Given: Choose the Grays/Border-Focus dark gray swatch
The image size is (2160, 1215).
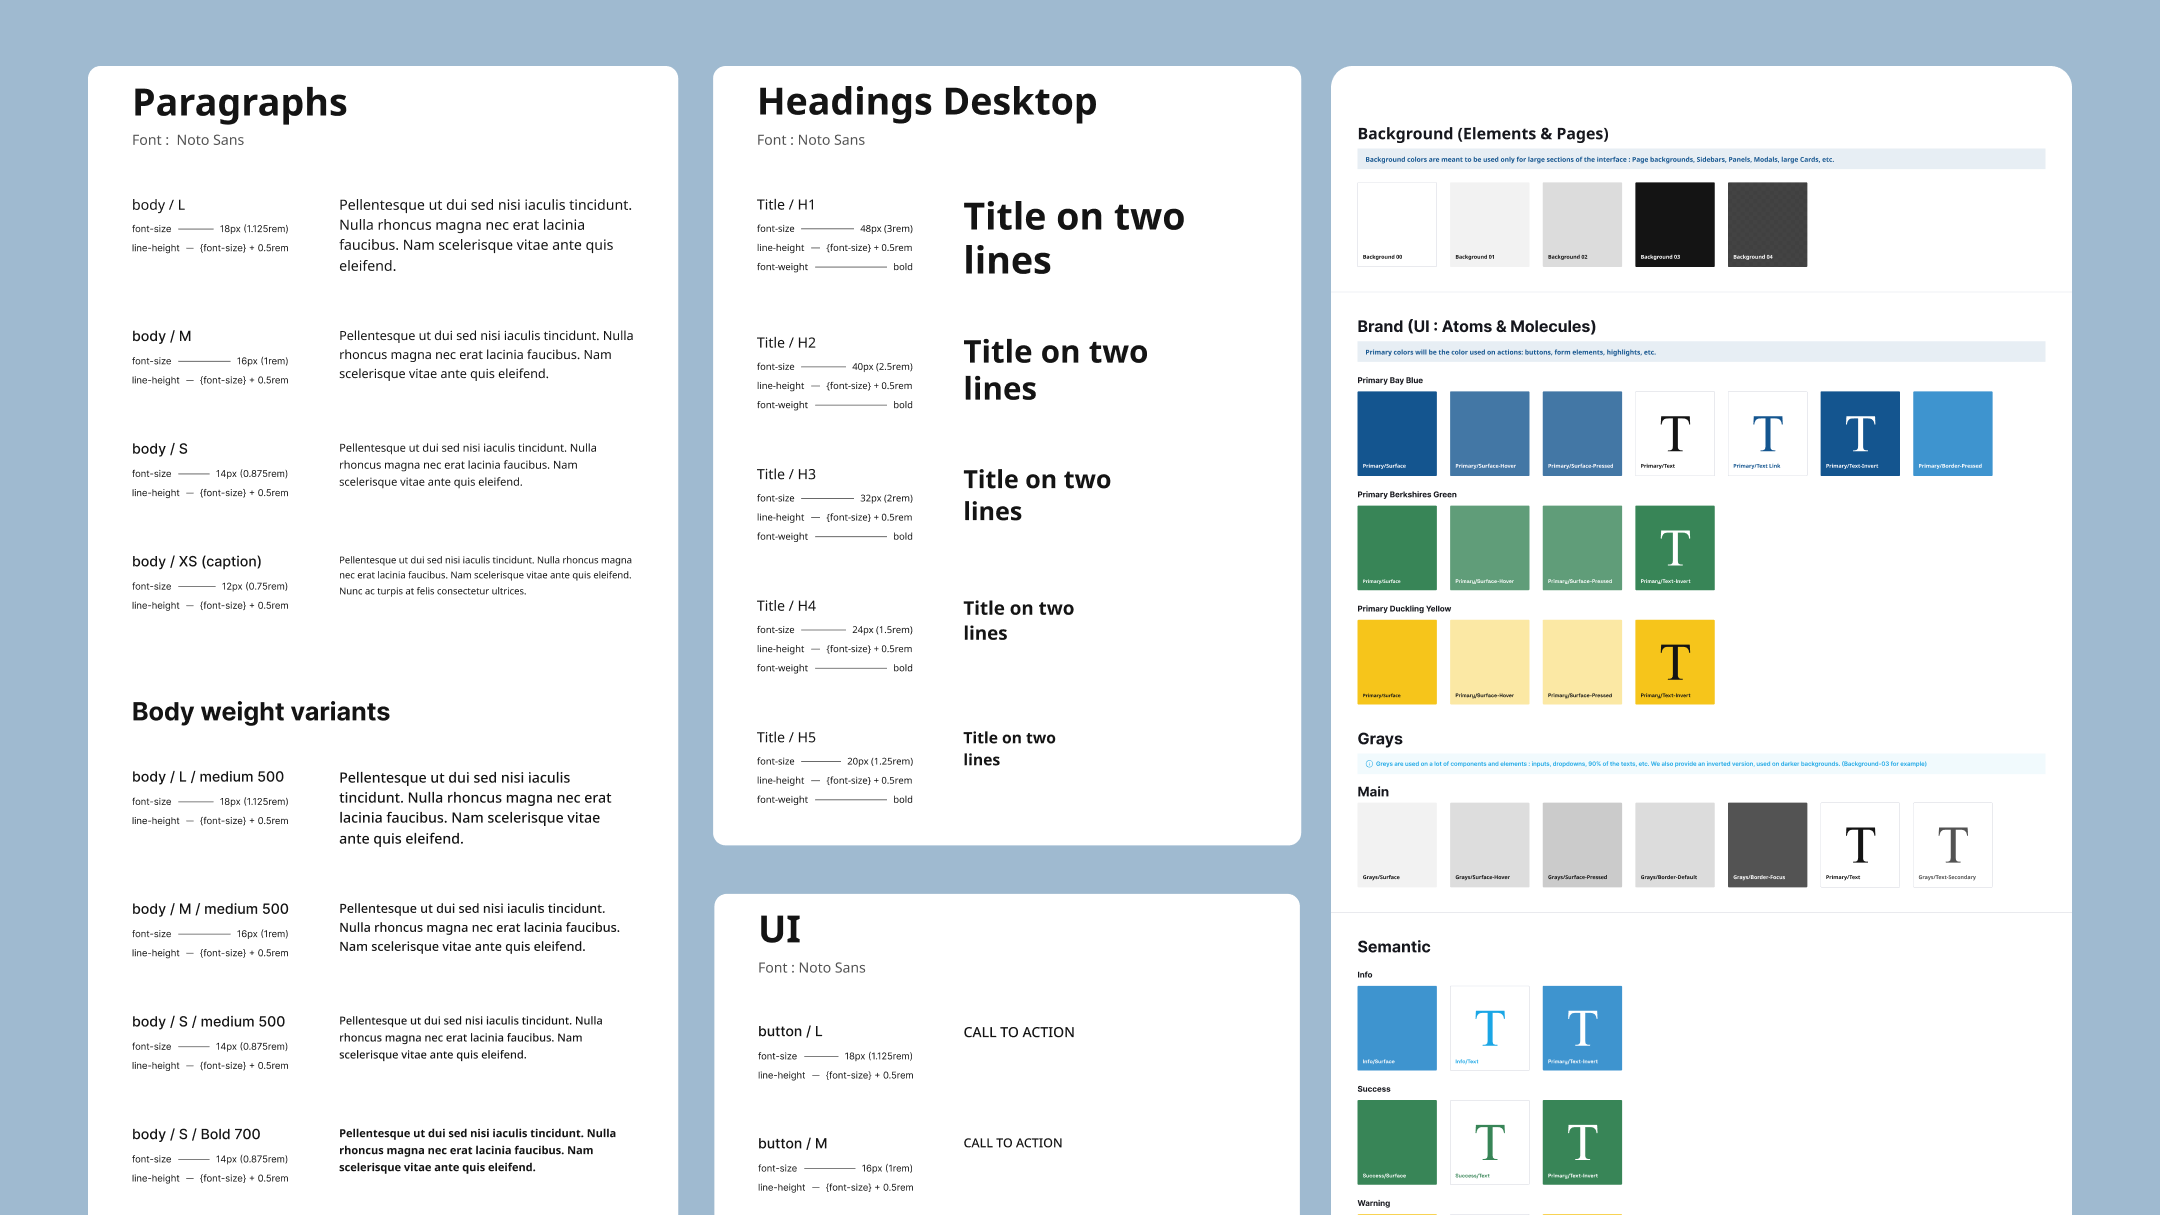Looking at the screenshot, I should click(x=1767, y=844).
